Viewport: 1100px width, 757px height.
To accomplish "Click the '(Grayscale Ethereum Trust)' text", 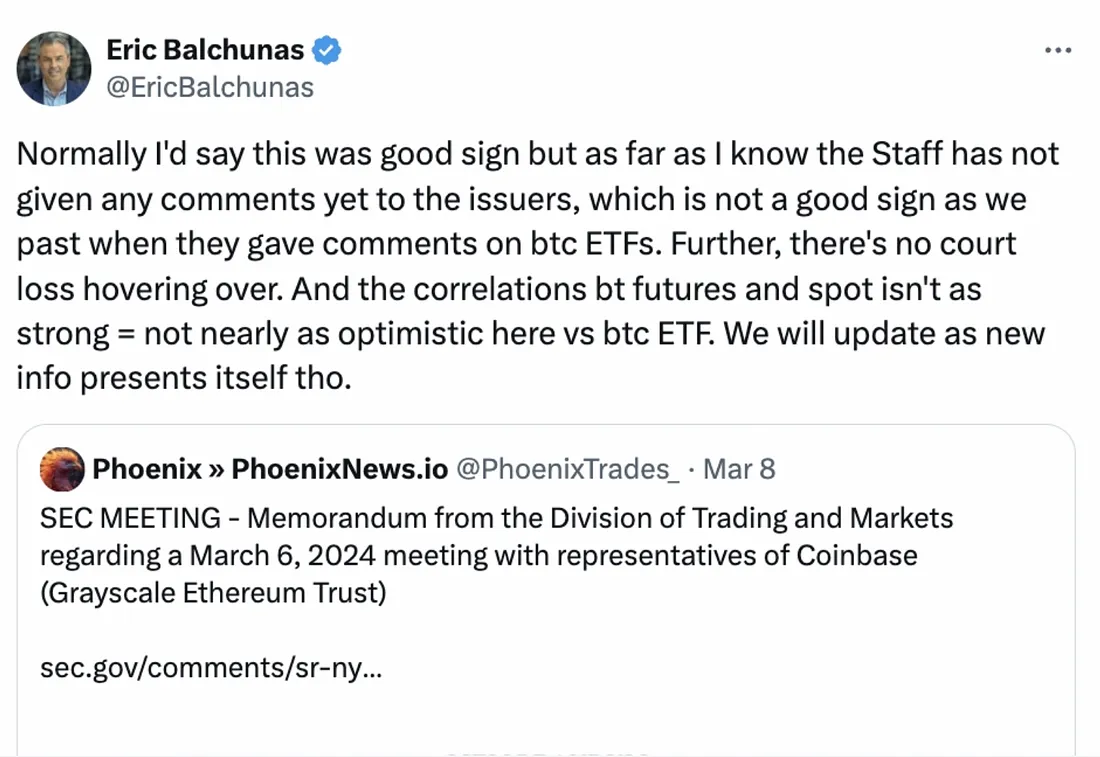I will pyautogui.click(x=213, y=593).
